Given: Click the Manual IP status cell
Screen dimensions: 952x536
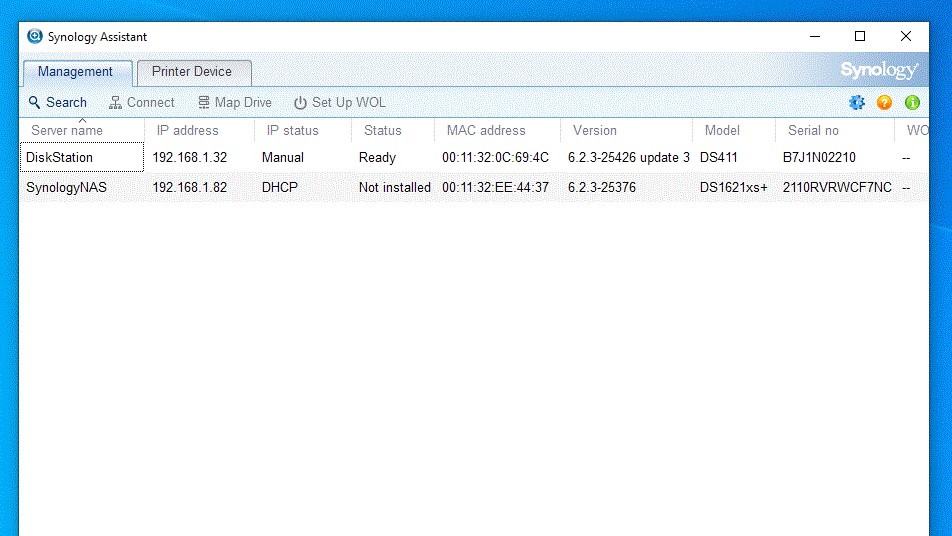Looking at the screenshot, I should [x=282, y=158].
